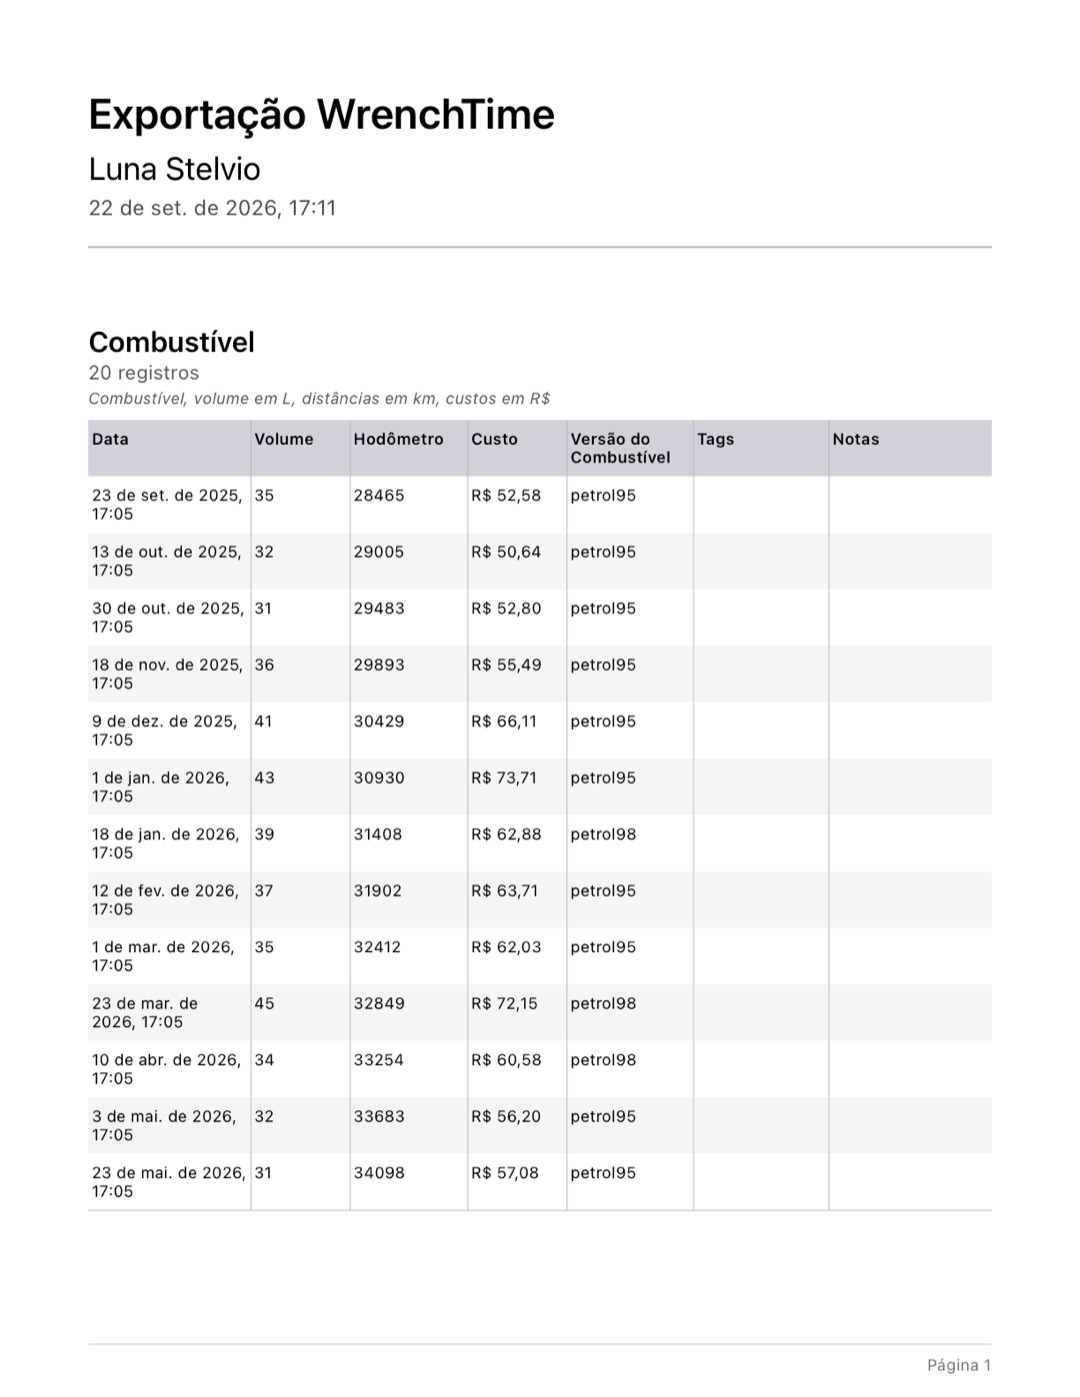1080x1397 pixels.
Task: Click odometer value 29005
Action: coord(379,552)
